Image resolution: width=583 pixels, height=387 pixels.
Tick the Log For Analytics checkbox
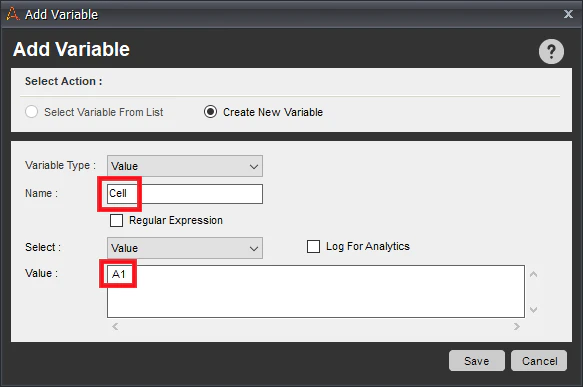(x=313, y=246)
